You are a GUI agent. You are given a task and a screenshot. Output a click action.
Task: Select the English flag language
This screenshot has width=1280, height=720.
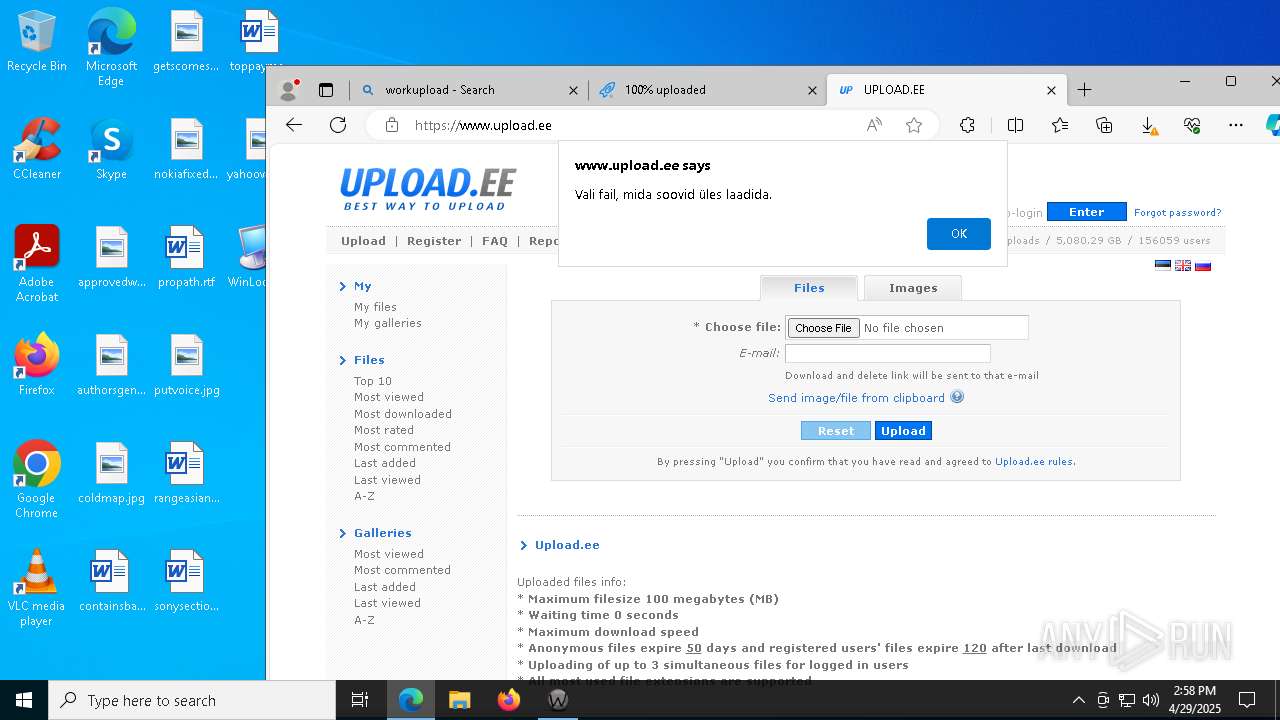1183,265
